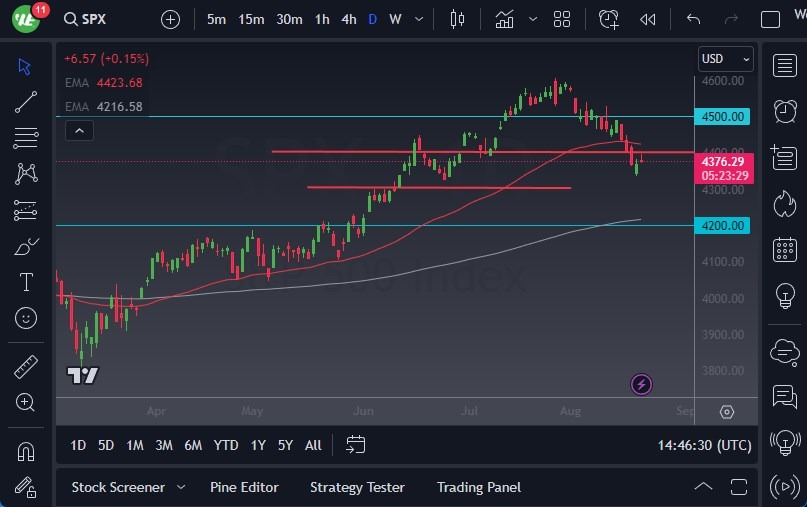
Task: Open the USD currency dropdown
Action: [x=725, y=59]
